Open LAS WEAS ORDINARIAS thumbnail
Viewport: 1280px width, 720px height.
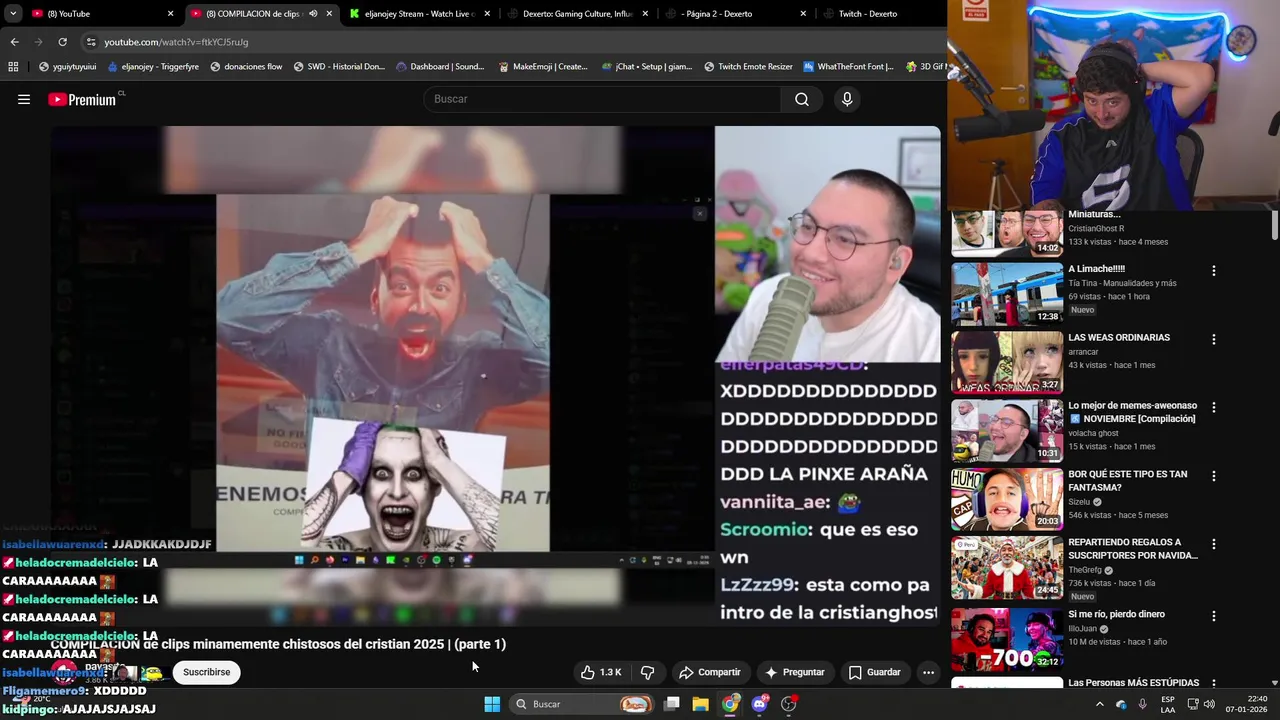(x=1007, y=362)
